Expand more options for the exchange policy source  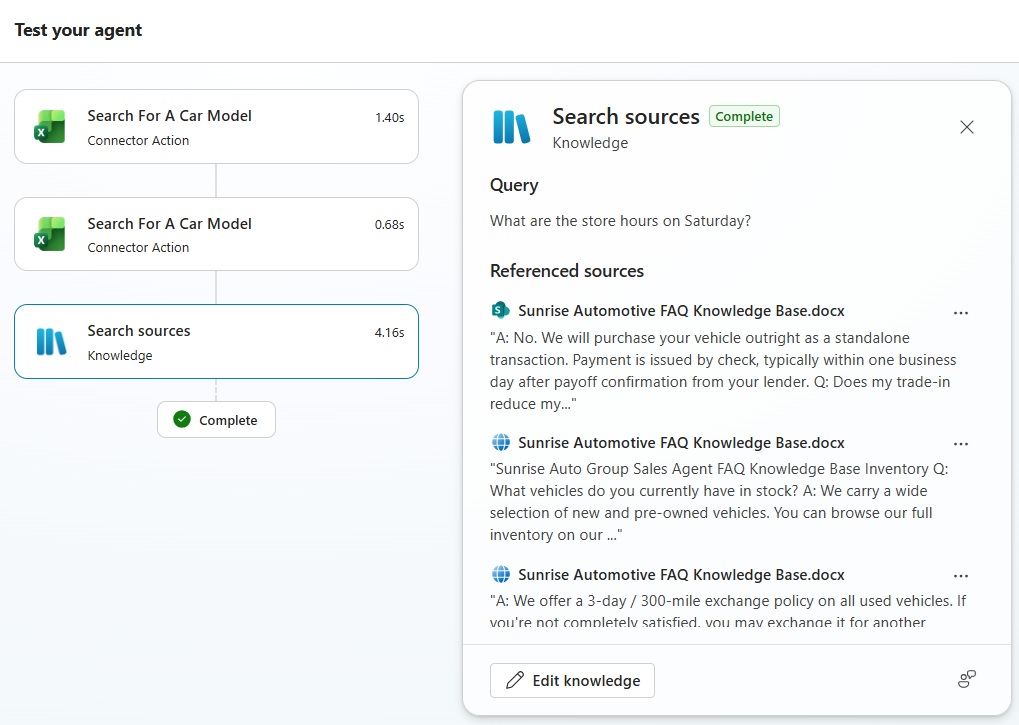[961, 575]
